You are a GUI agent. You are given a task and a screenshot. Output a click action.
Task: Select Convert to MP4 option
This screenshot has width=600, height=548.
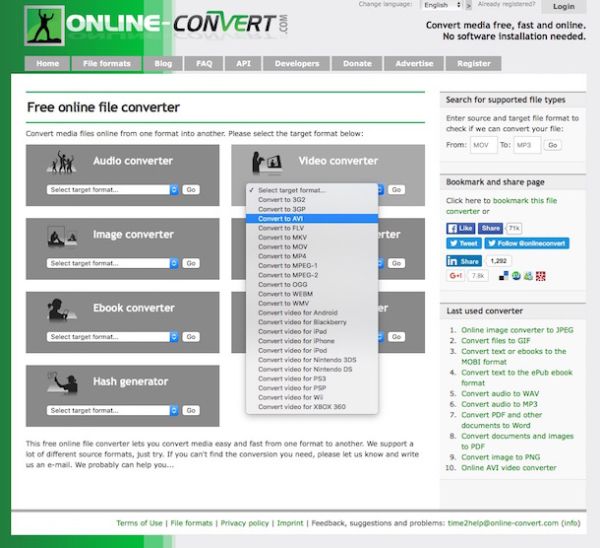(x=312, y=256)
